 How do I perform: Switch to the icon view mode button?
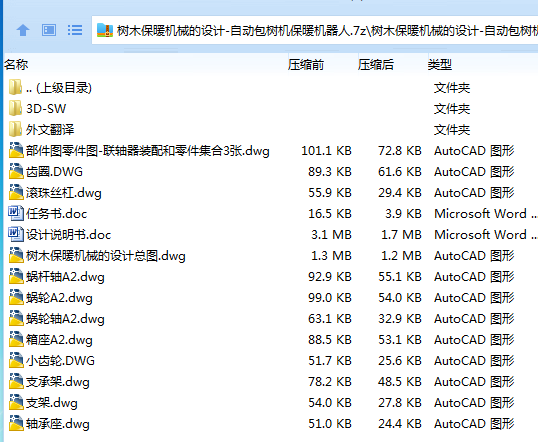[49, 30]
